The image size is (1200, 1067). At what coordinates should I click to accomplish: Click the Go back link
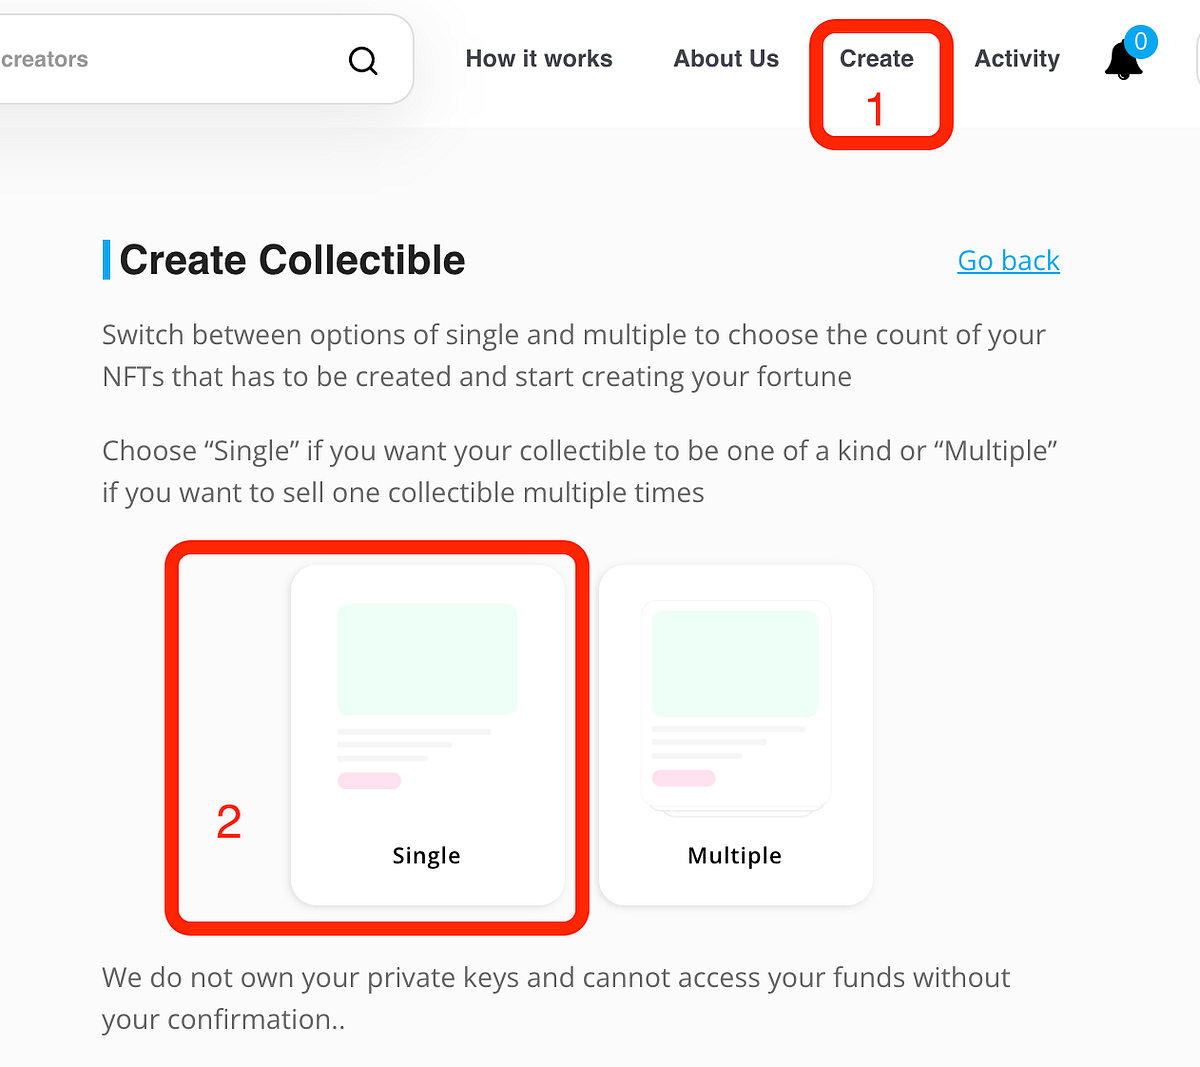point(1008,261)
